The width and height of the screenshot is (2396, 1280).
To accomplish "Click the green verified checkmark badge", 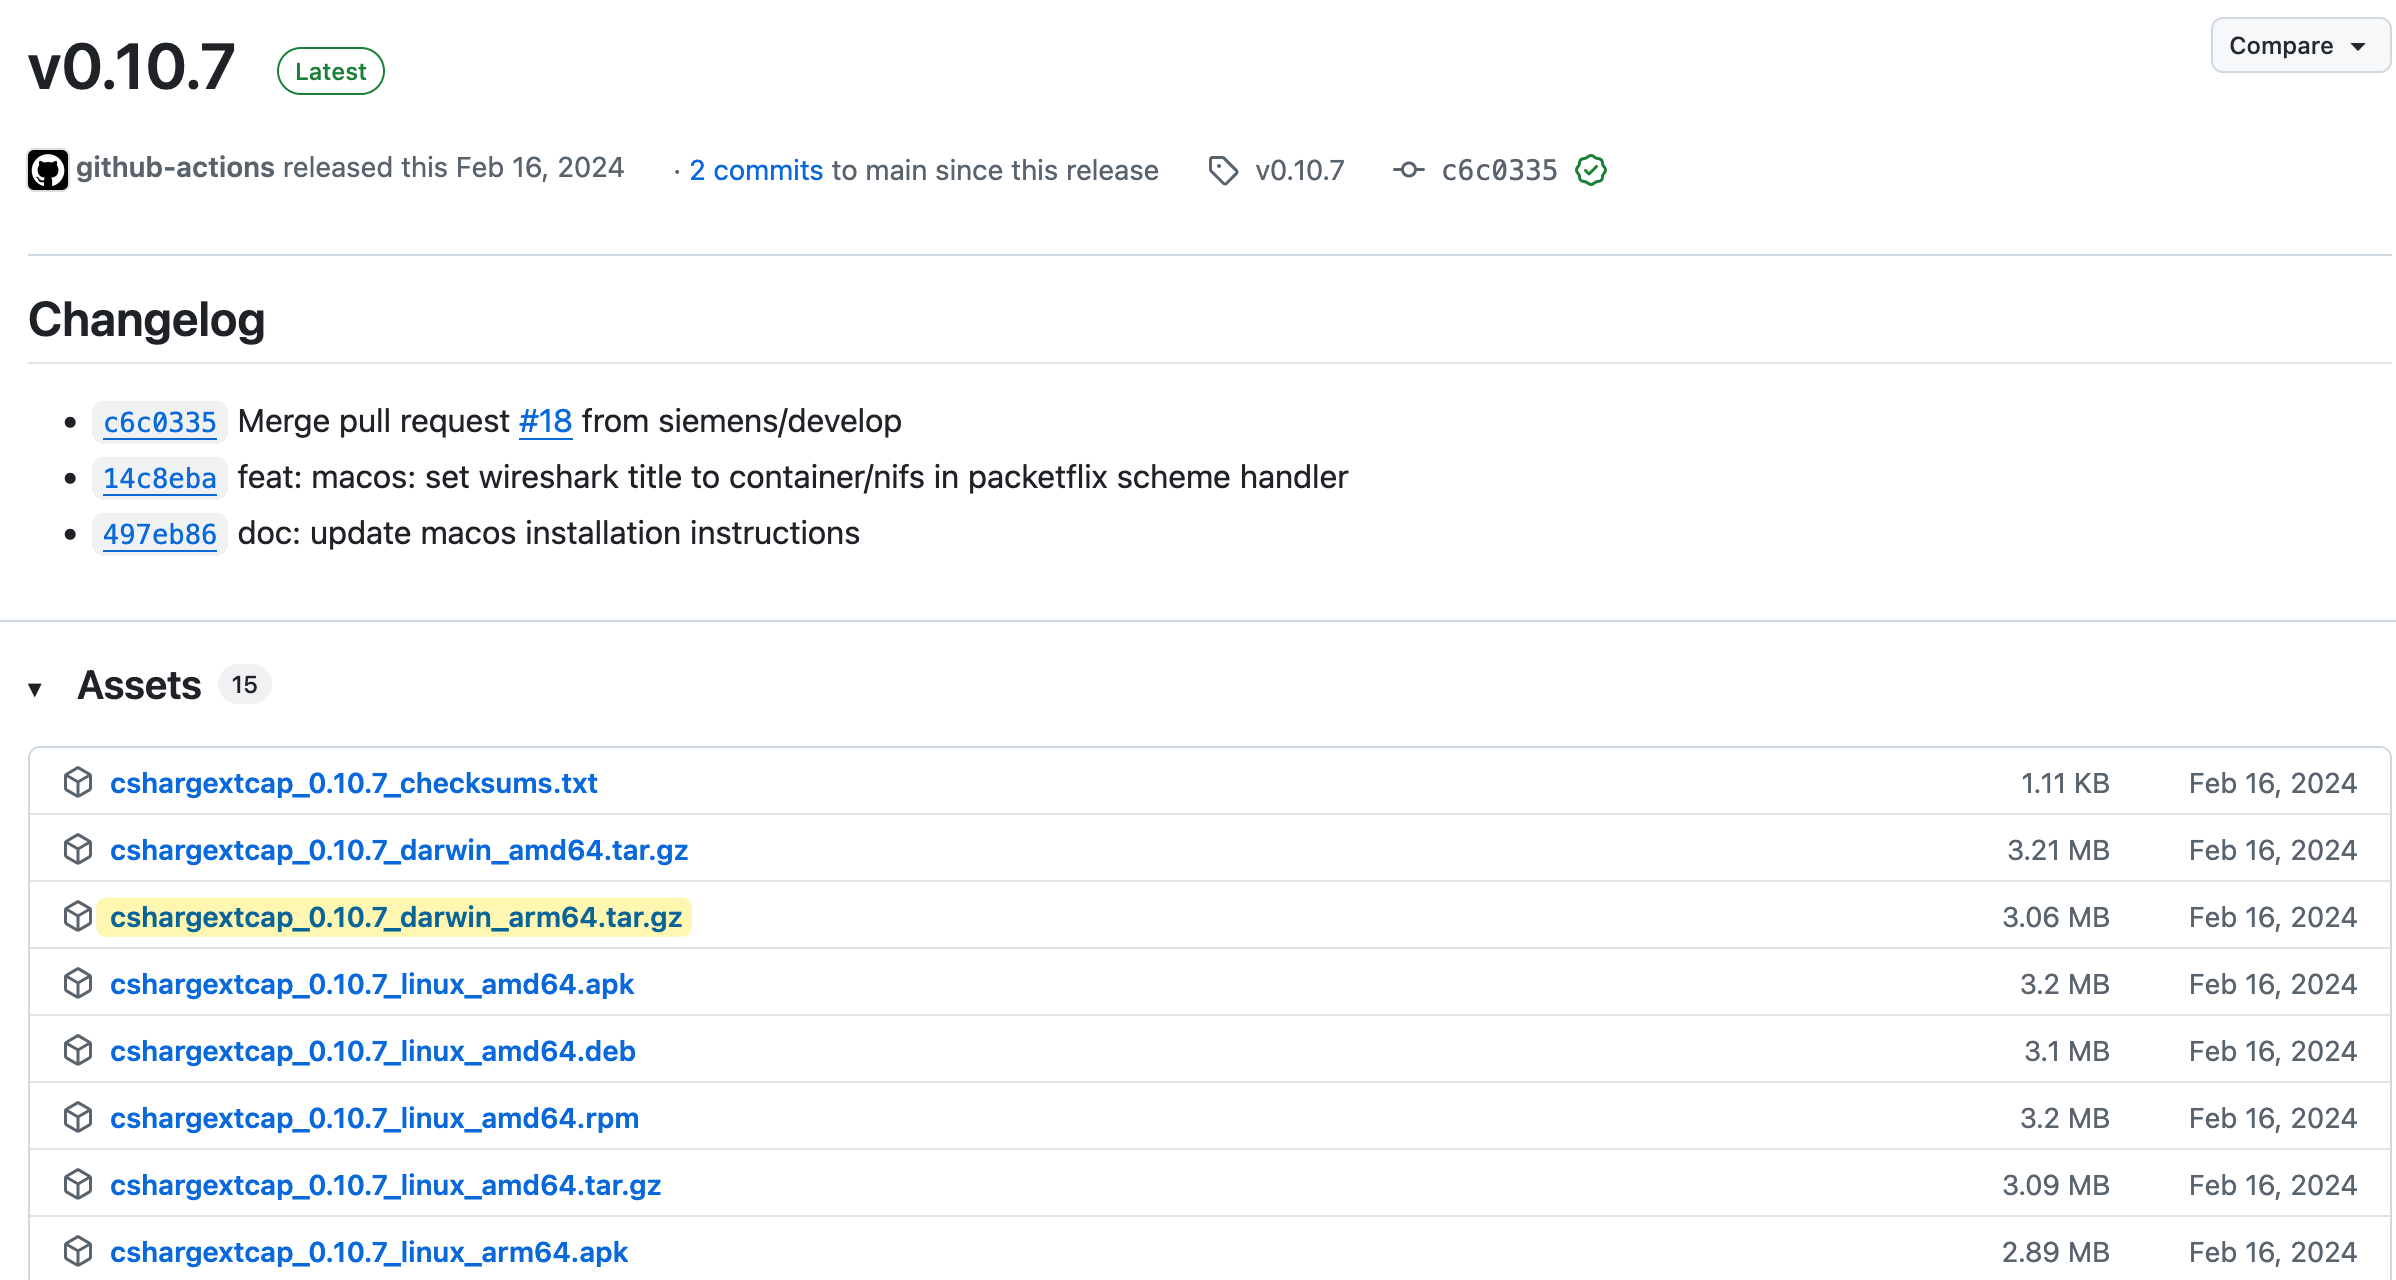I will (x=1590, y=170).
